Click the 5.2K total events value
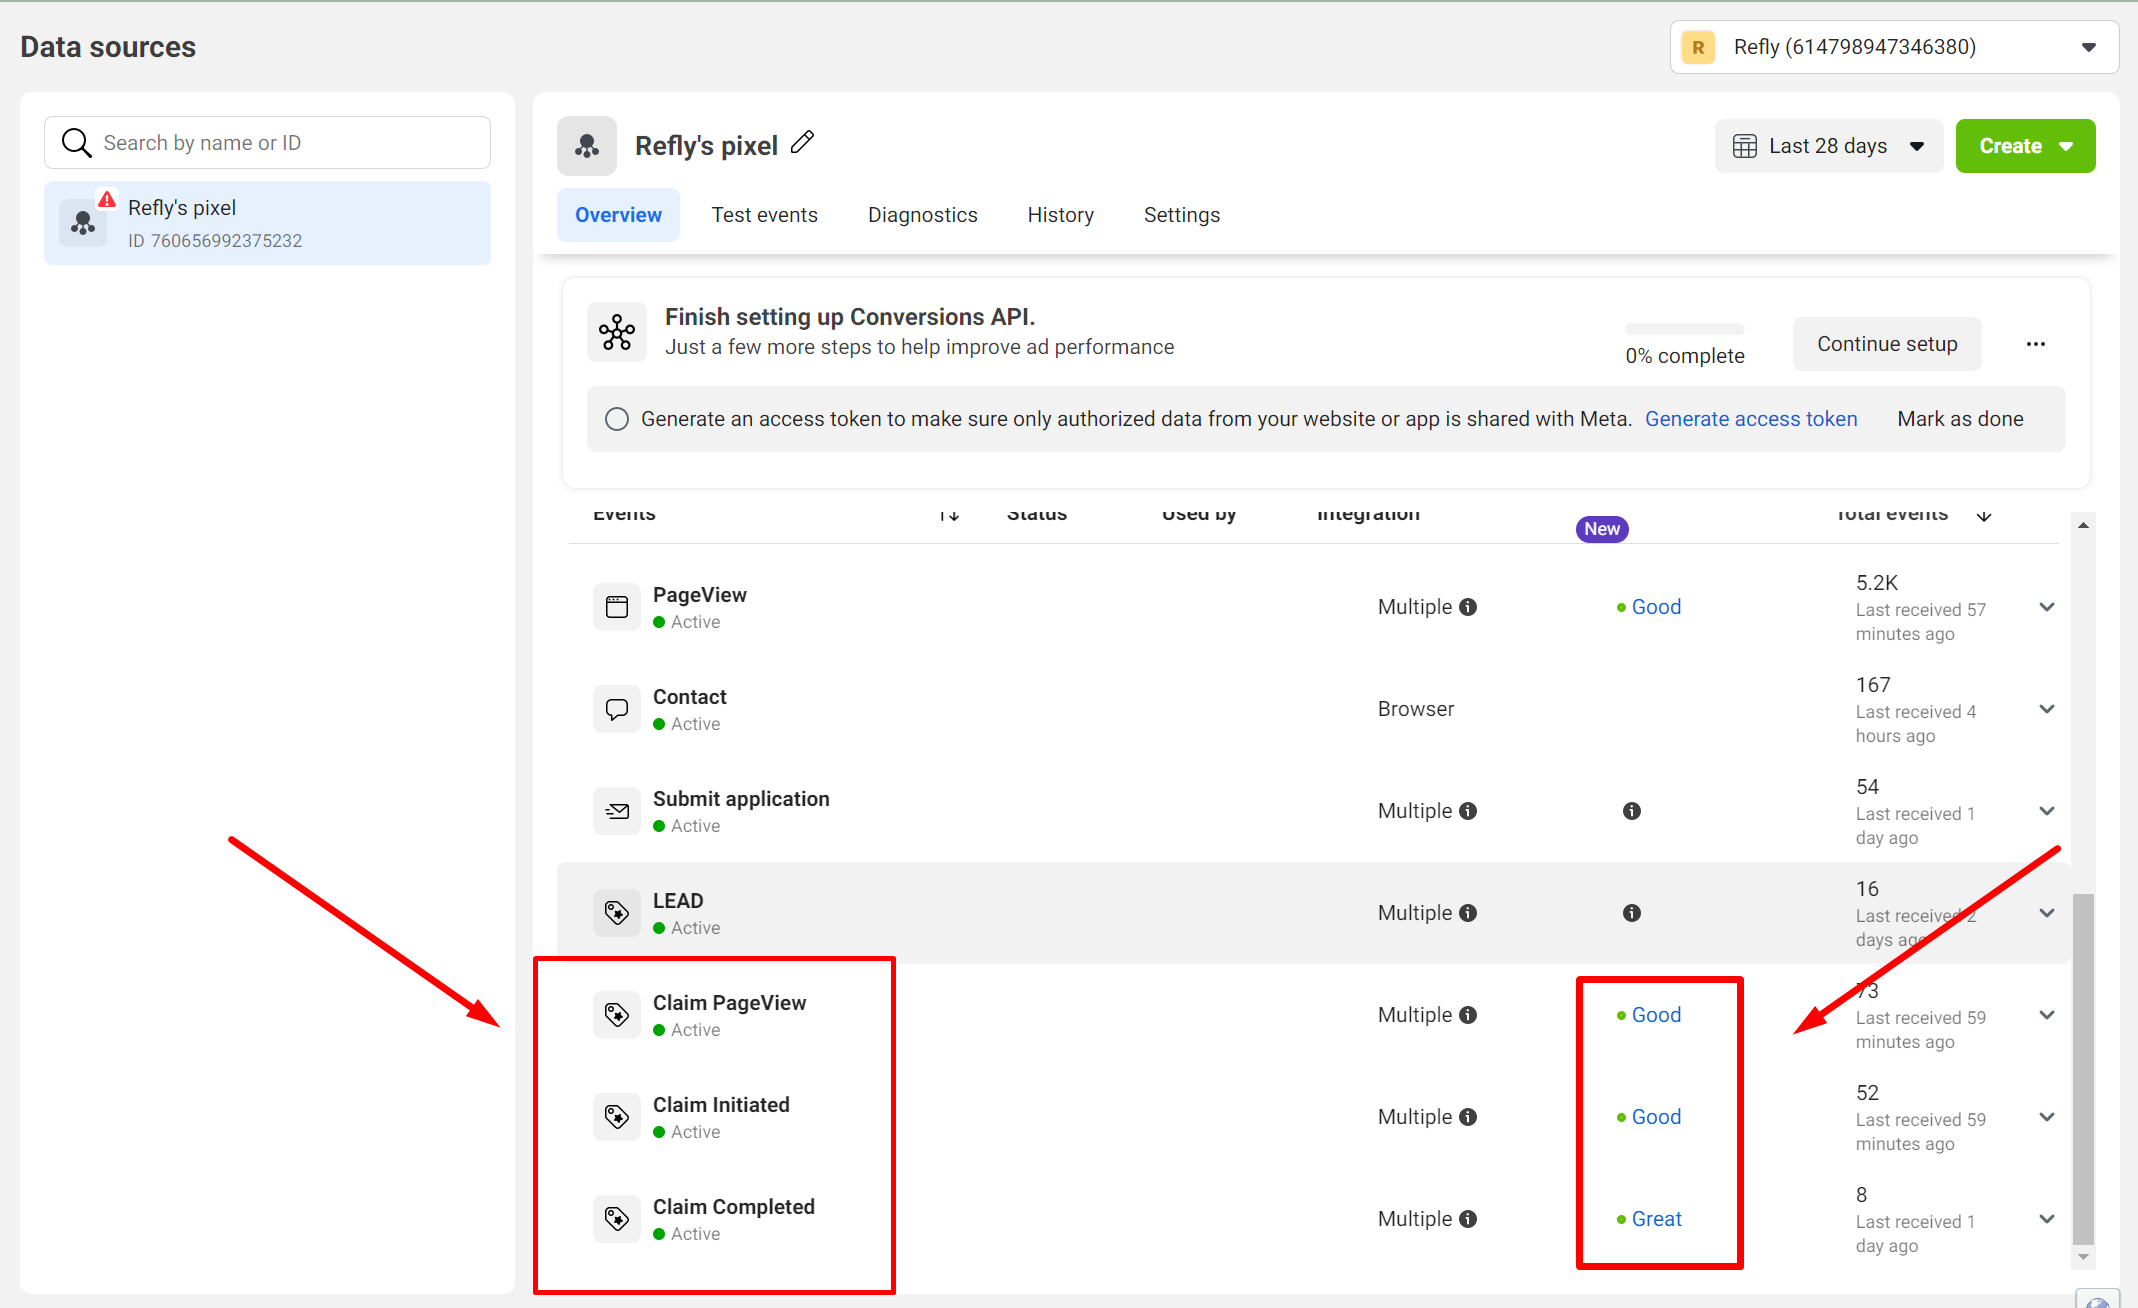This screenshot has height=1308, width=2138. click(1877, 583)
